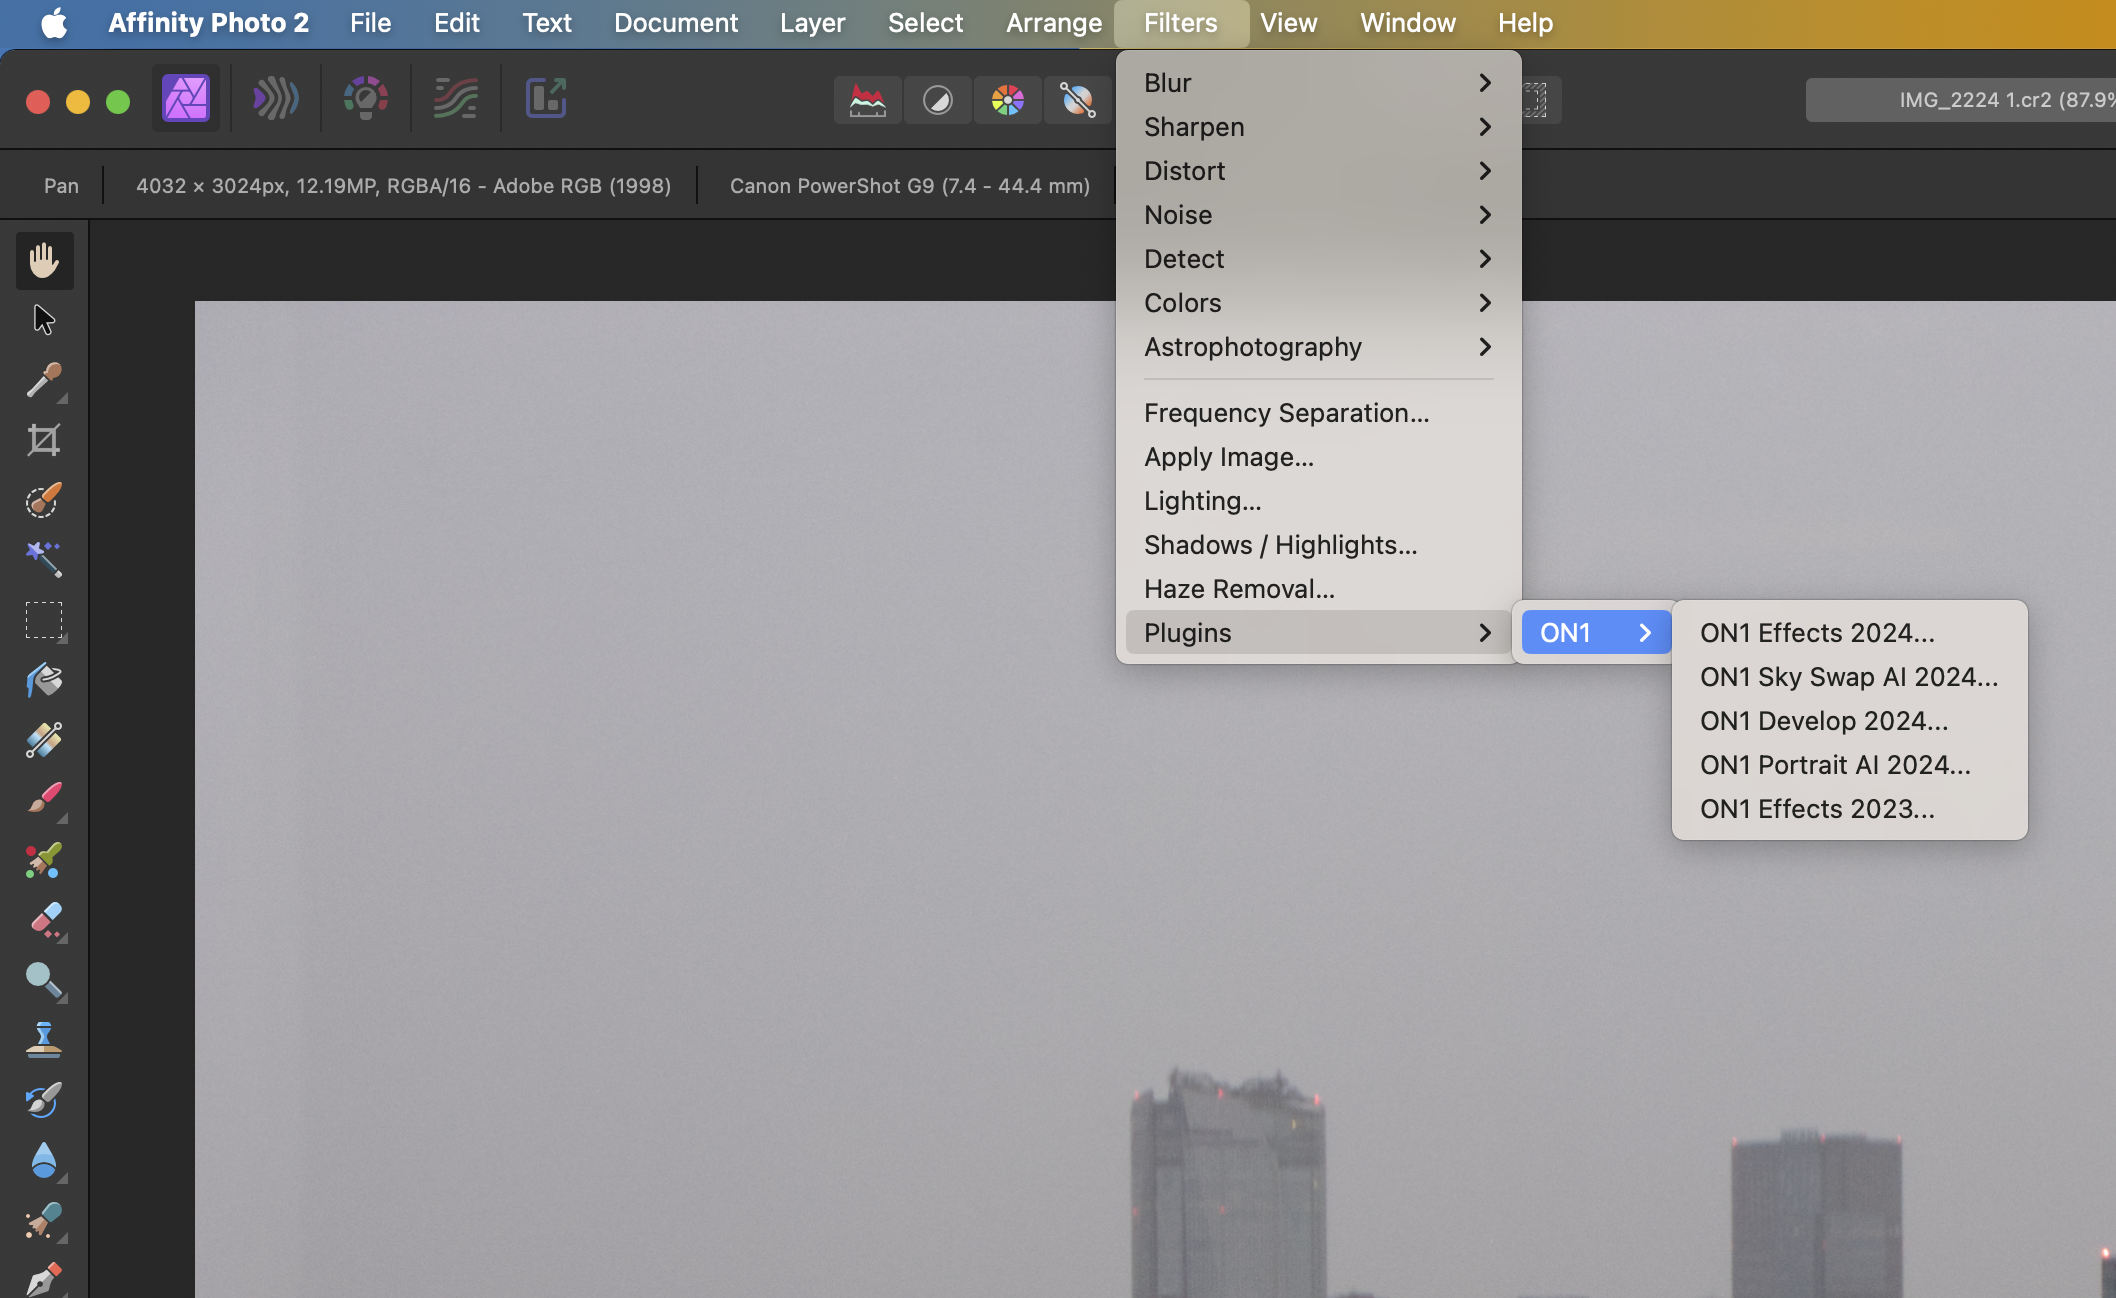Open the View menu
This screenshot has width=2116, height=1298.
click(1288, 23)
